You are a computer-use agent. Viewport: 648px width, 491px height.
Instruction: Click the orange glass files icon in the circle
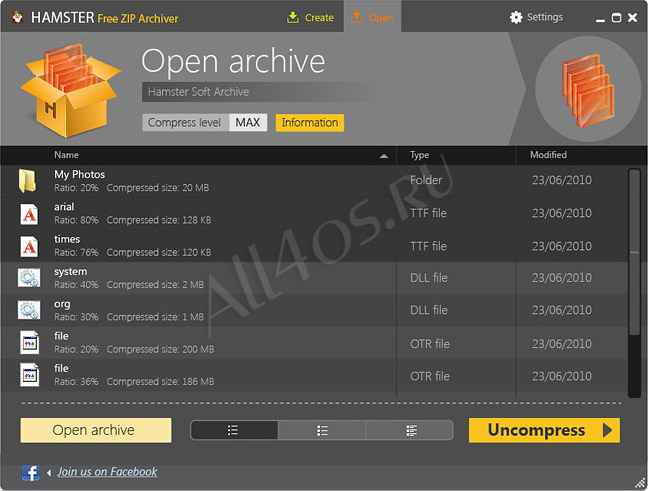pyautogui.click(x=588, y=89)
